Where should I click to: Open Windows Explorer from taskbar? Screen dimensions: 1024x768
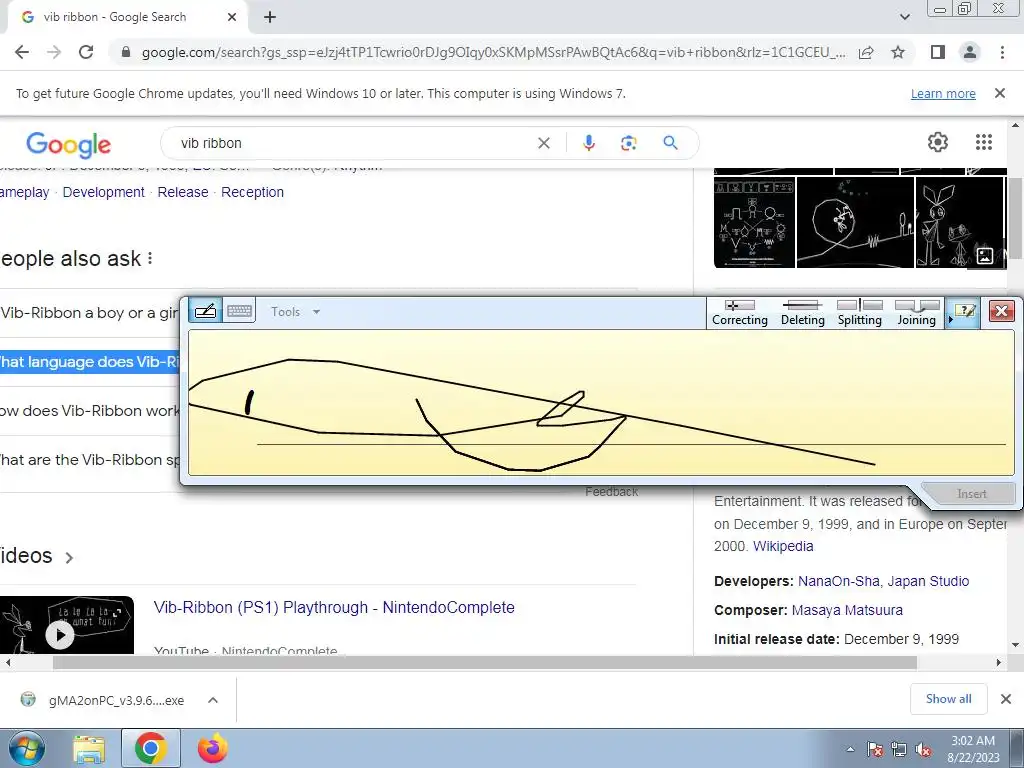click(x=89, y=748)
